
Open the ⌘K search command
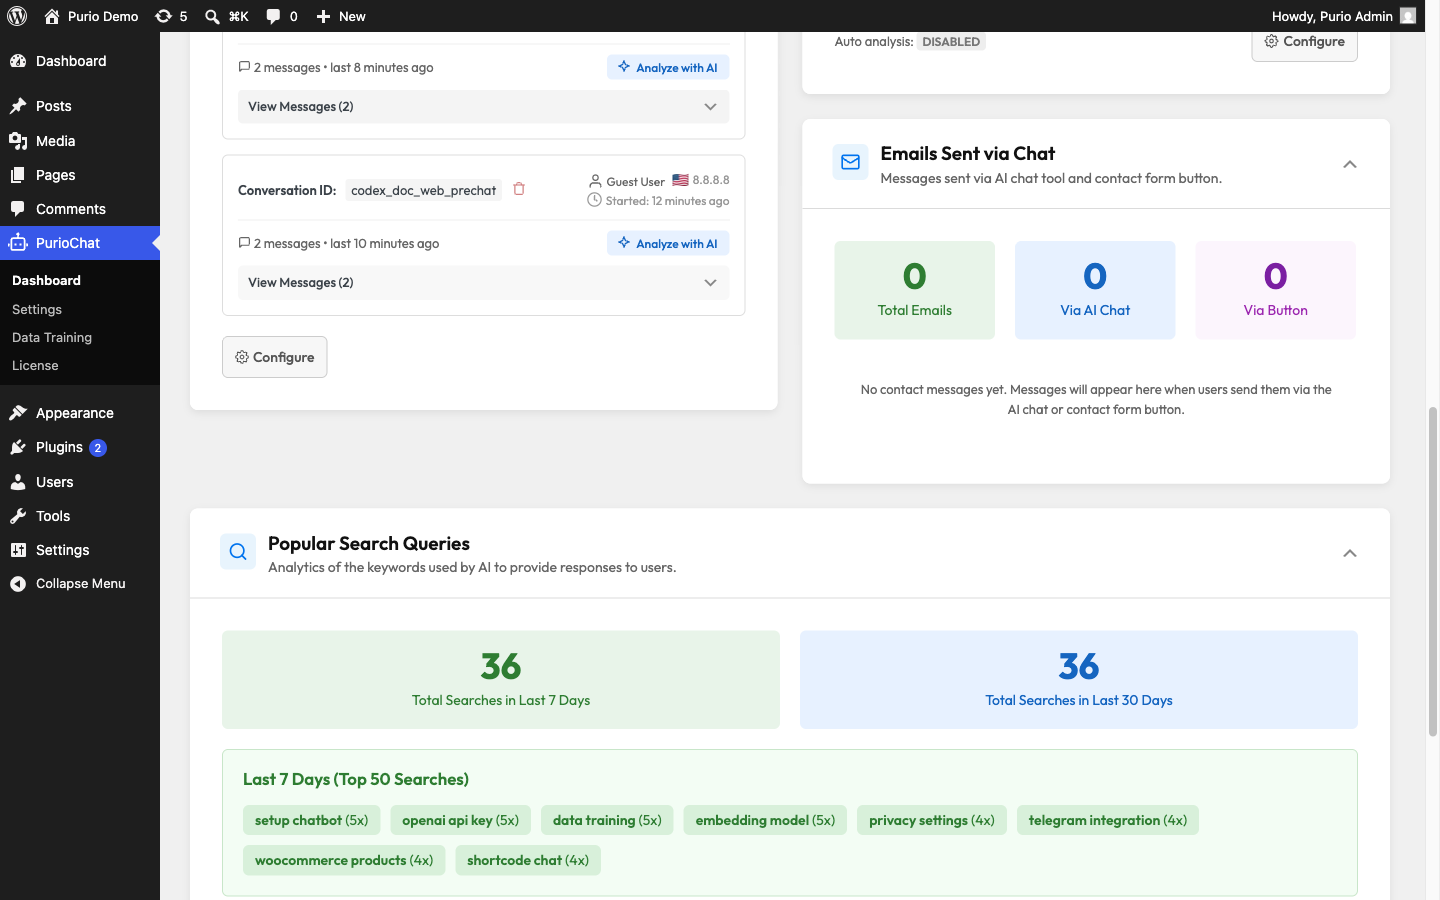coord(227,16)
